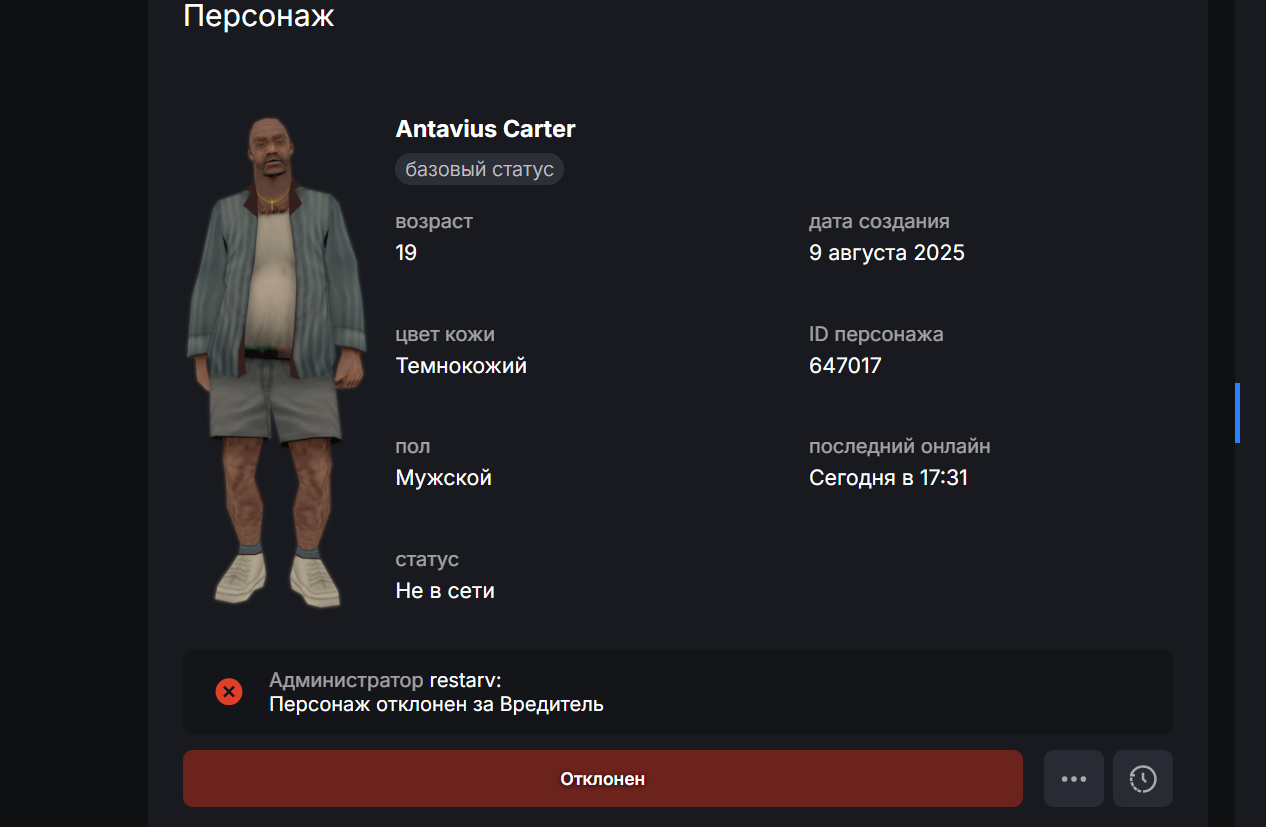Click the red rejection cross icon
1266x827 pixels.
229,691
